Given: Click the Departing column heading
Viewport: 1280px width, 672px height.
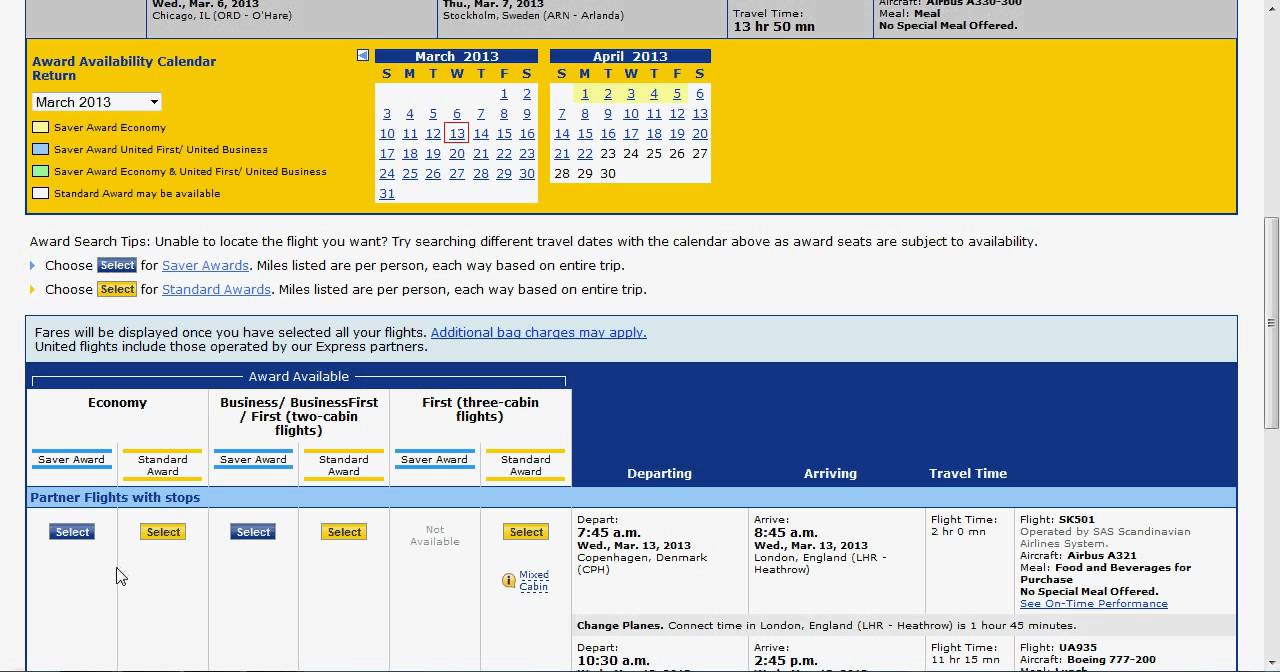Looking at the screenshot, I should tap(659, 473).
